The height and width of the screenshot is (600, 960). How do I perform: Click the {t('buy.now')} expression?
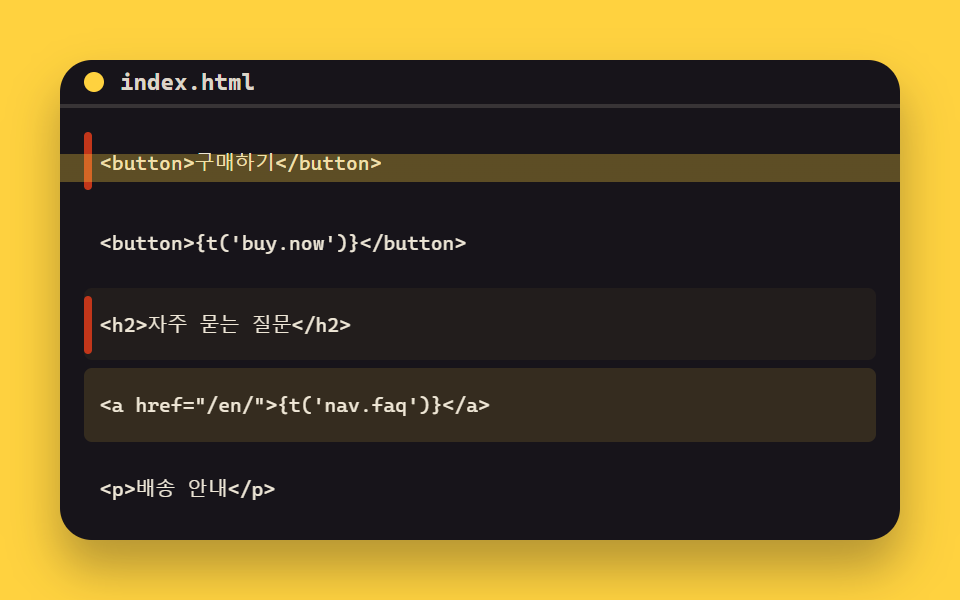click(277, 244)
